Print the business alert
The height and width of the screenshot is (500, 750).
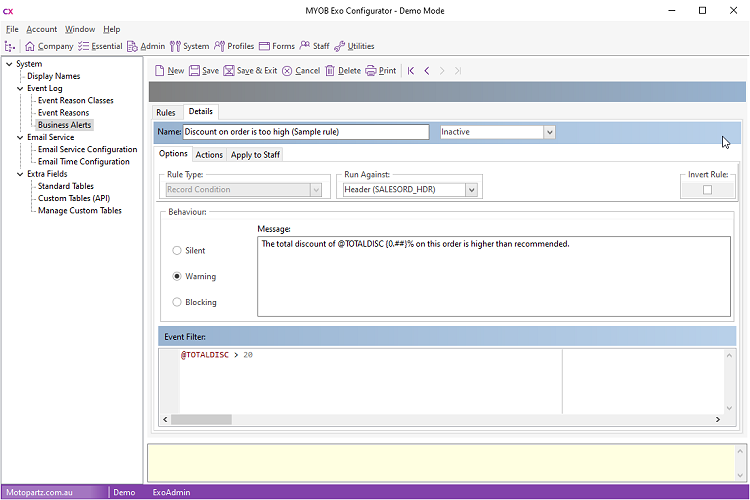pyautogui.click(x=381, y=71)
